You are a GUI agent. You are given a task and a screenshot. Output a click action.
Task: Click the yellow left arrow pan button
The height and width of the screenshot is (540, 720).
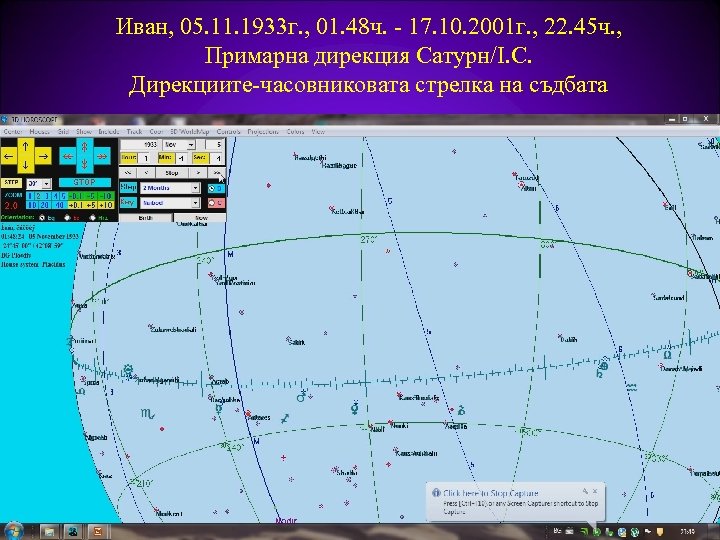click(x=9, y=156)
